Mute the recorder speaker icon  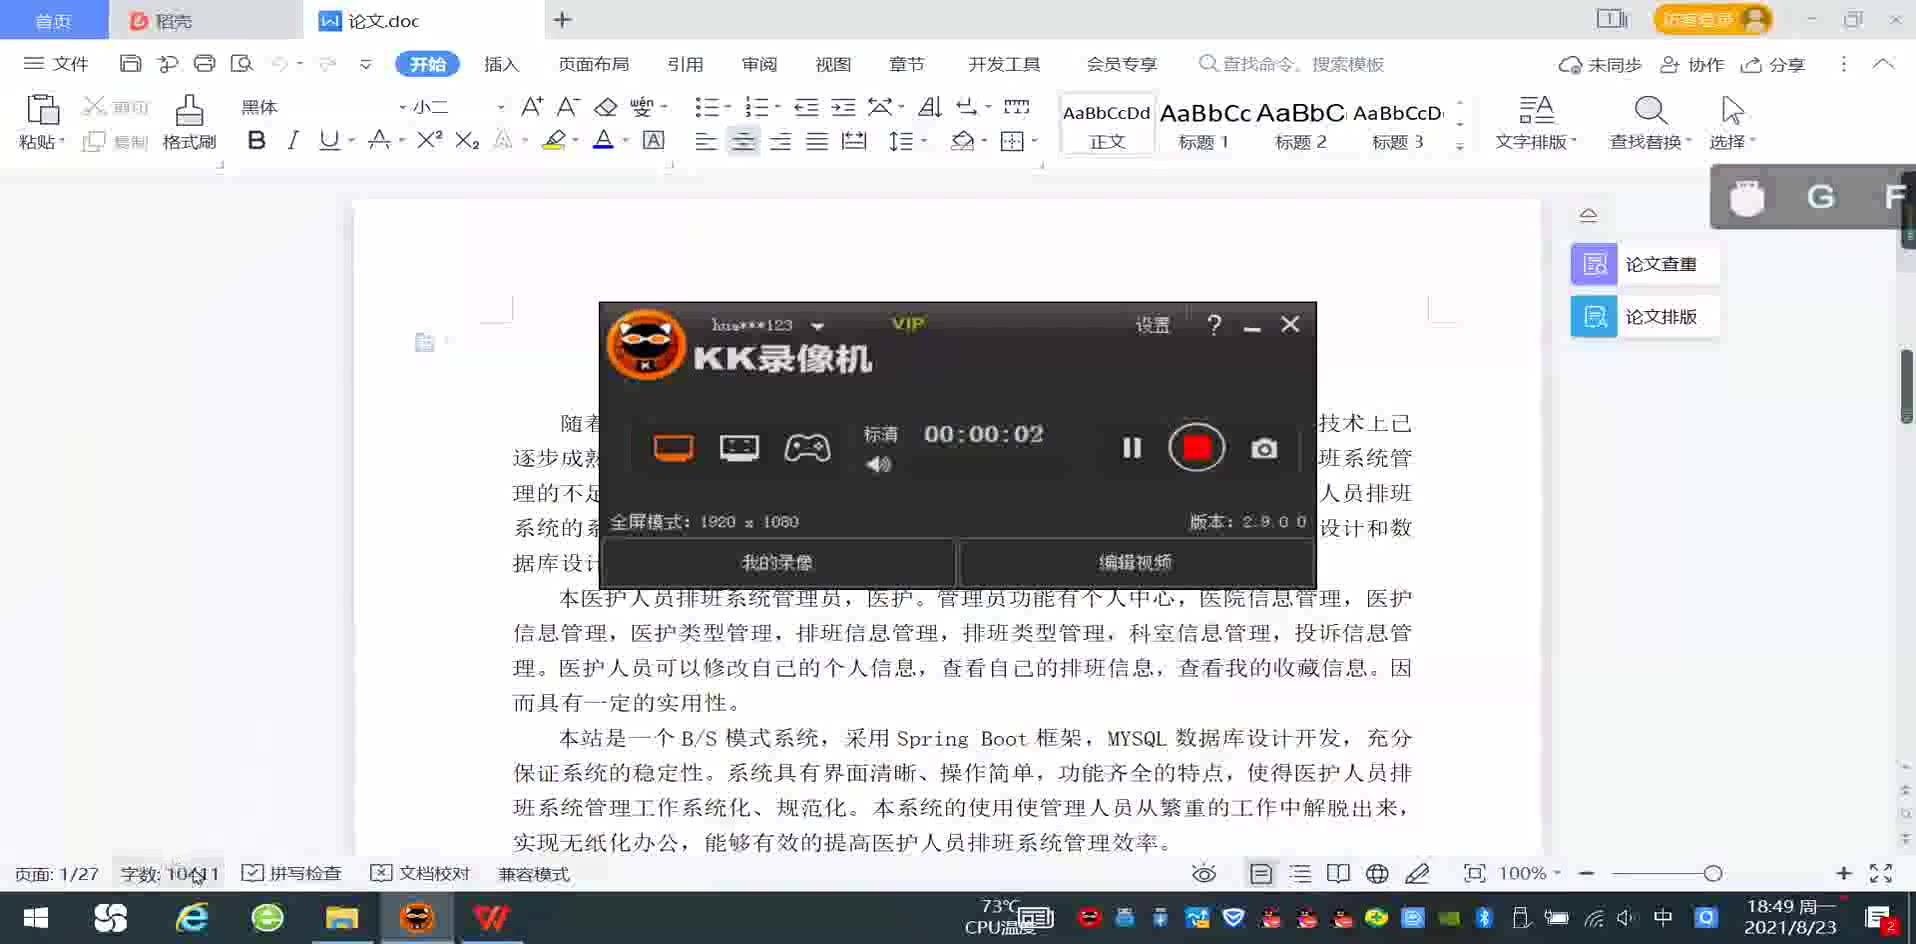878,464
